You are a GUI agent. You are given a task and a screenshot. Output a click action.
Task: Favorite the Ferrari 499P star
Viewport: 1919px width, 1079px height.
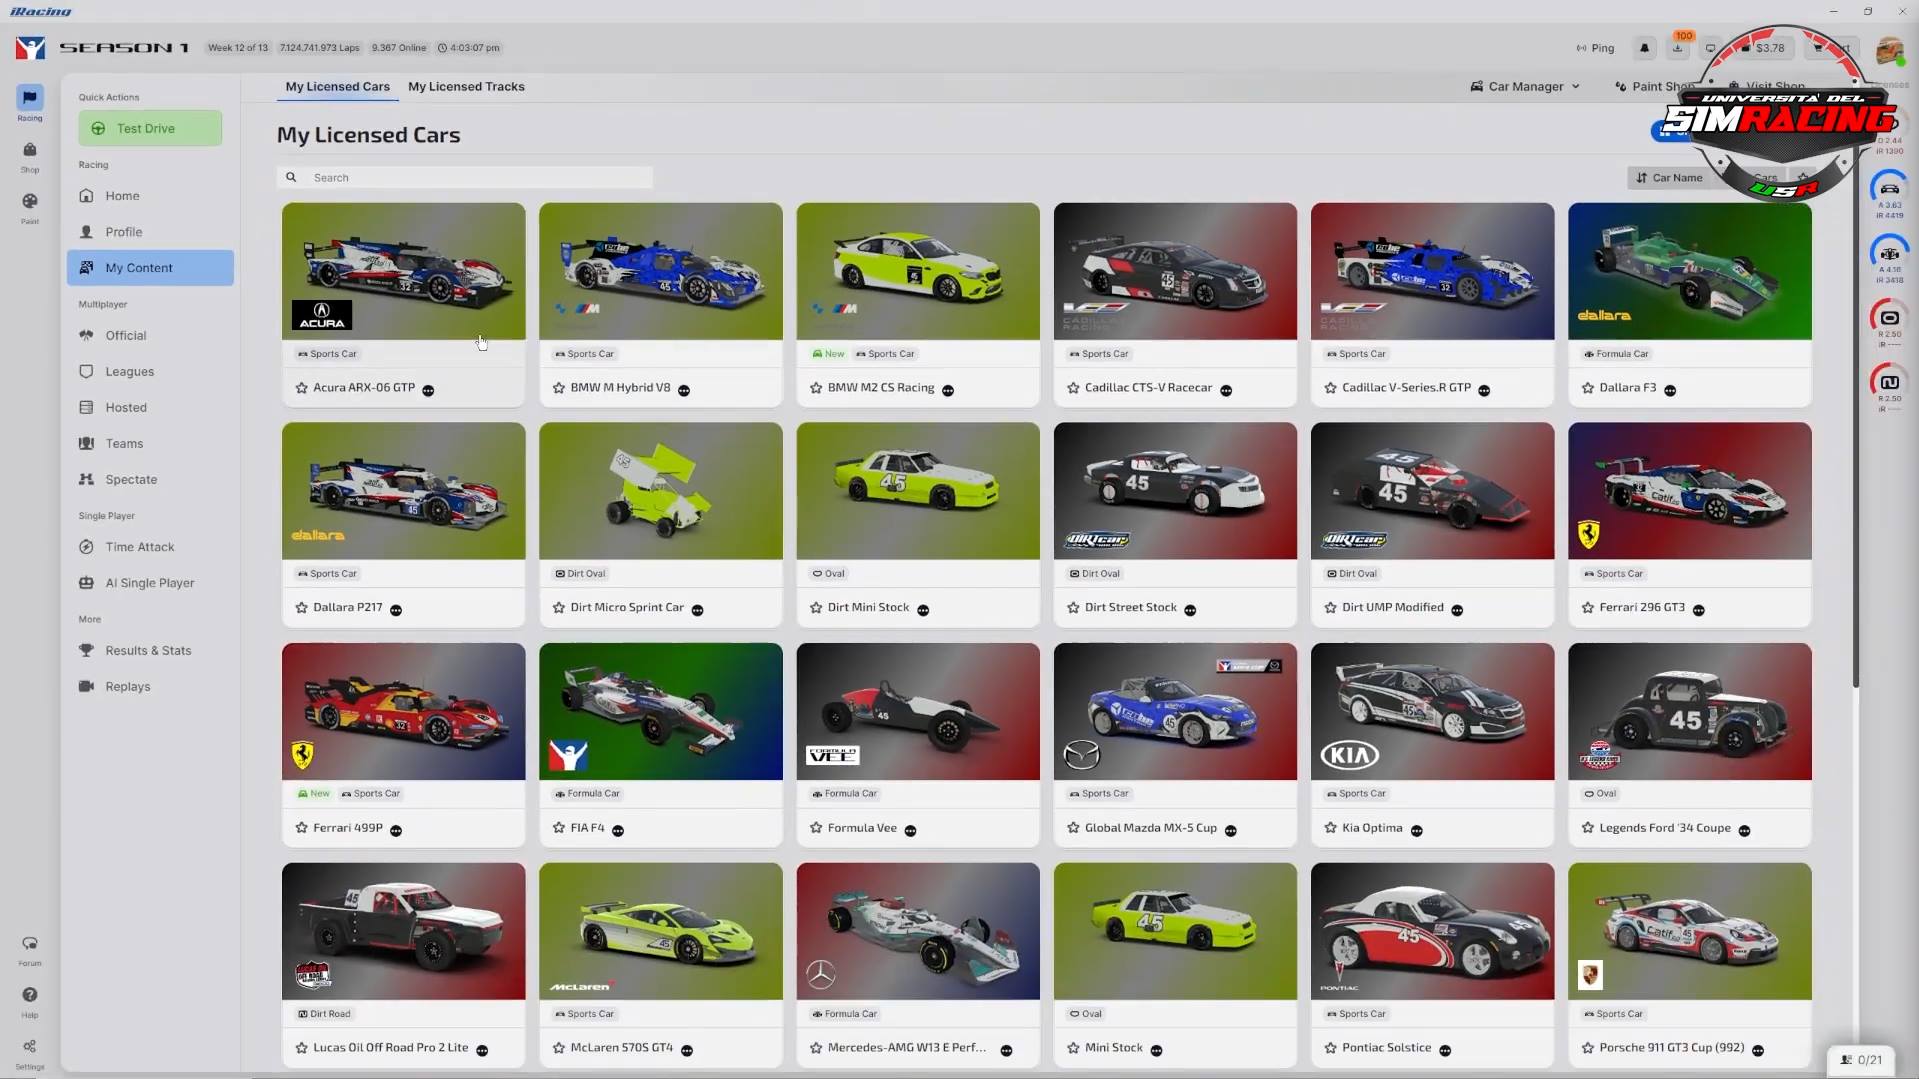coord(301,828)
